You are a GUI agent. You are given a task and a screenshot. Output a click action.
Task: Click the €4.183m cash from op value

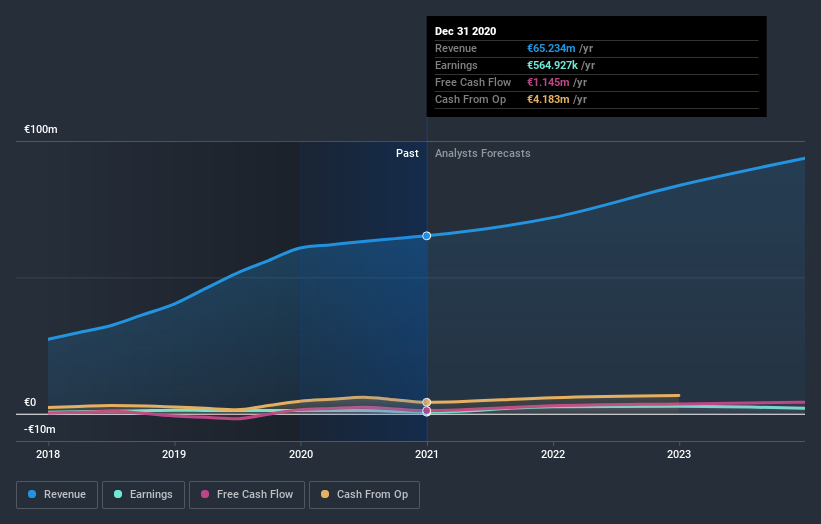(548, 99)
